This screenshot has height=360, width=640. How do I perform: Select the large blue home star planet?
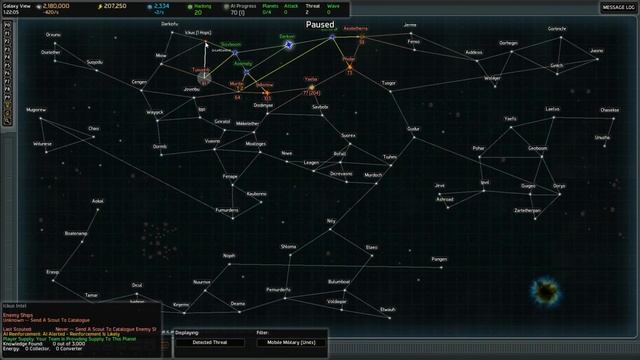(x=289, y=44)
